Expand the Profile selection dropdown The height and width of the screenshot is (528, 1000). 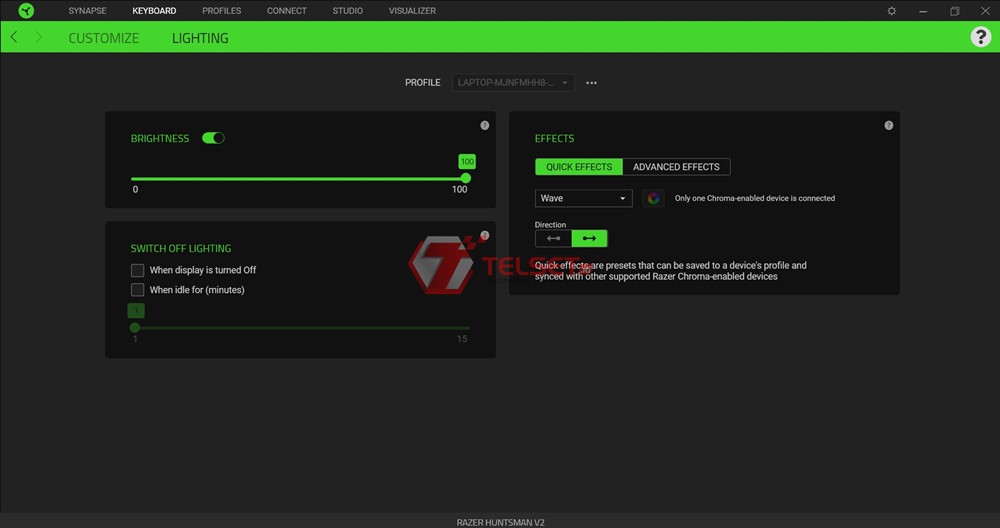pyautogui.click(x=513, y=83)
